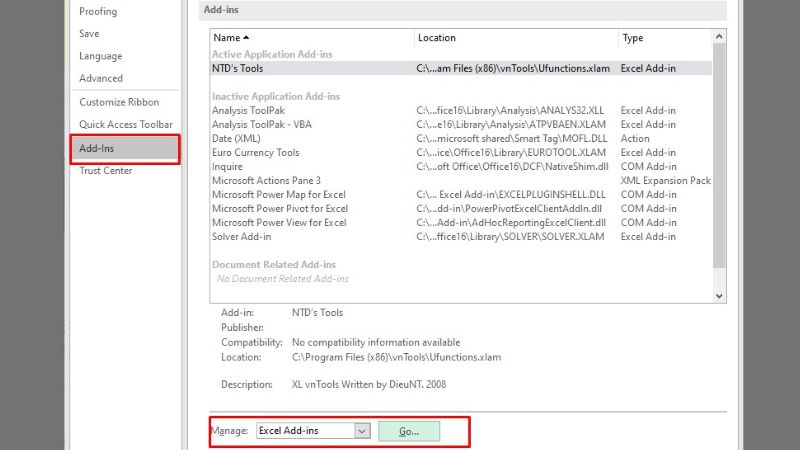Select Microsoft Power Pivot for Excel
Image resolution: width=800 pixels, height=450 pixels.
pos(280,209)
